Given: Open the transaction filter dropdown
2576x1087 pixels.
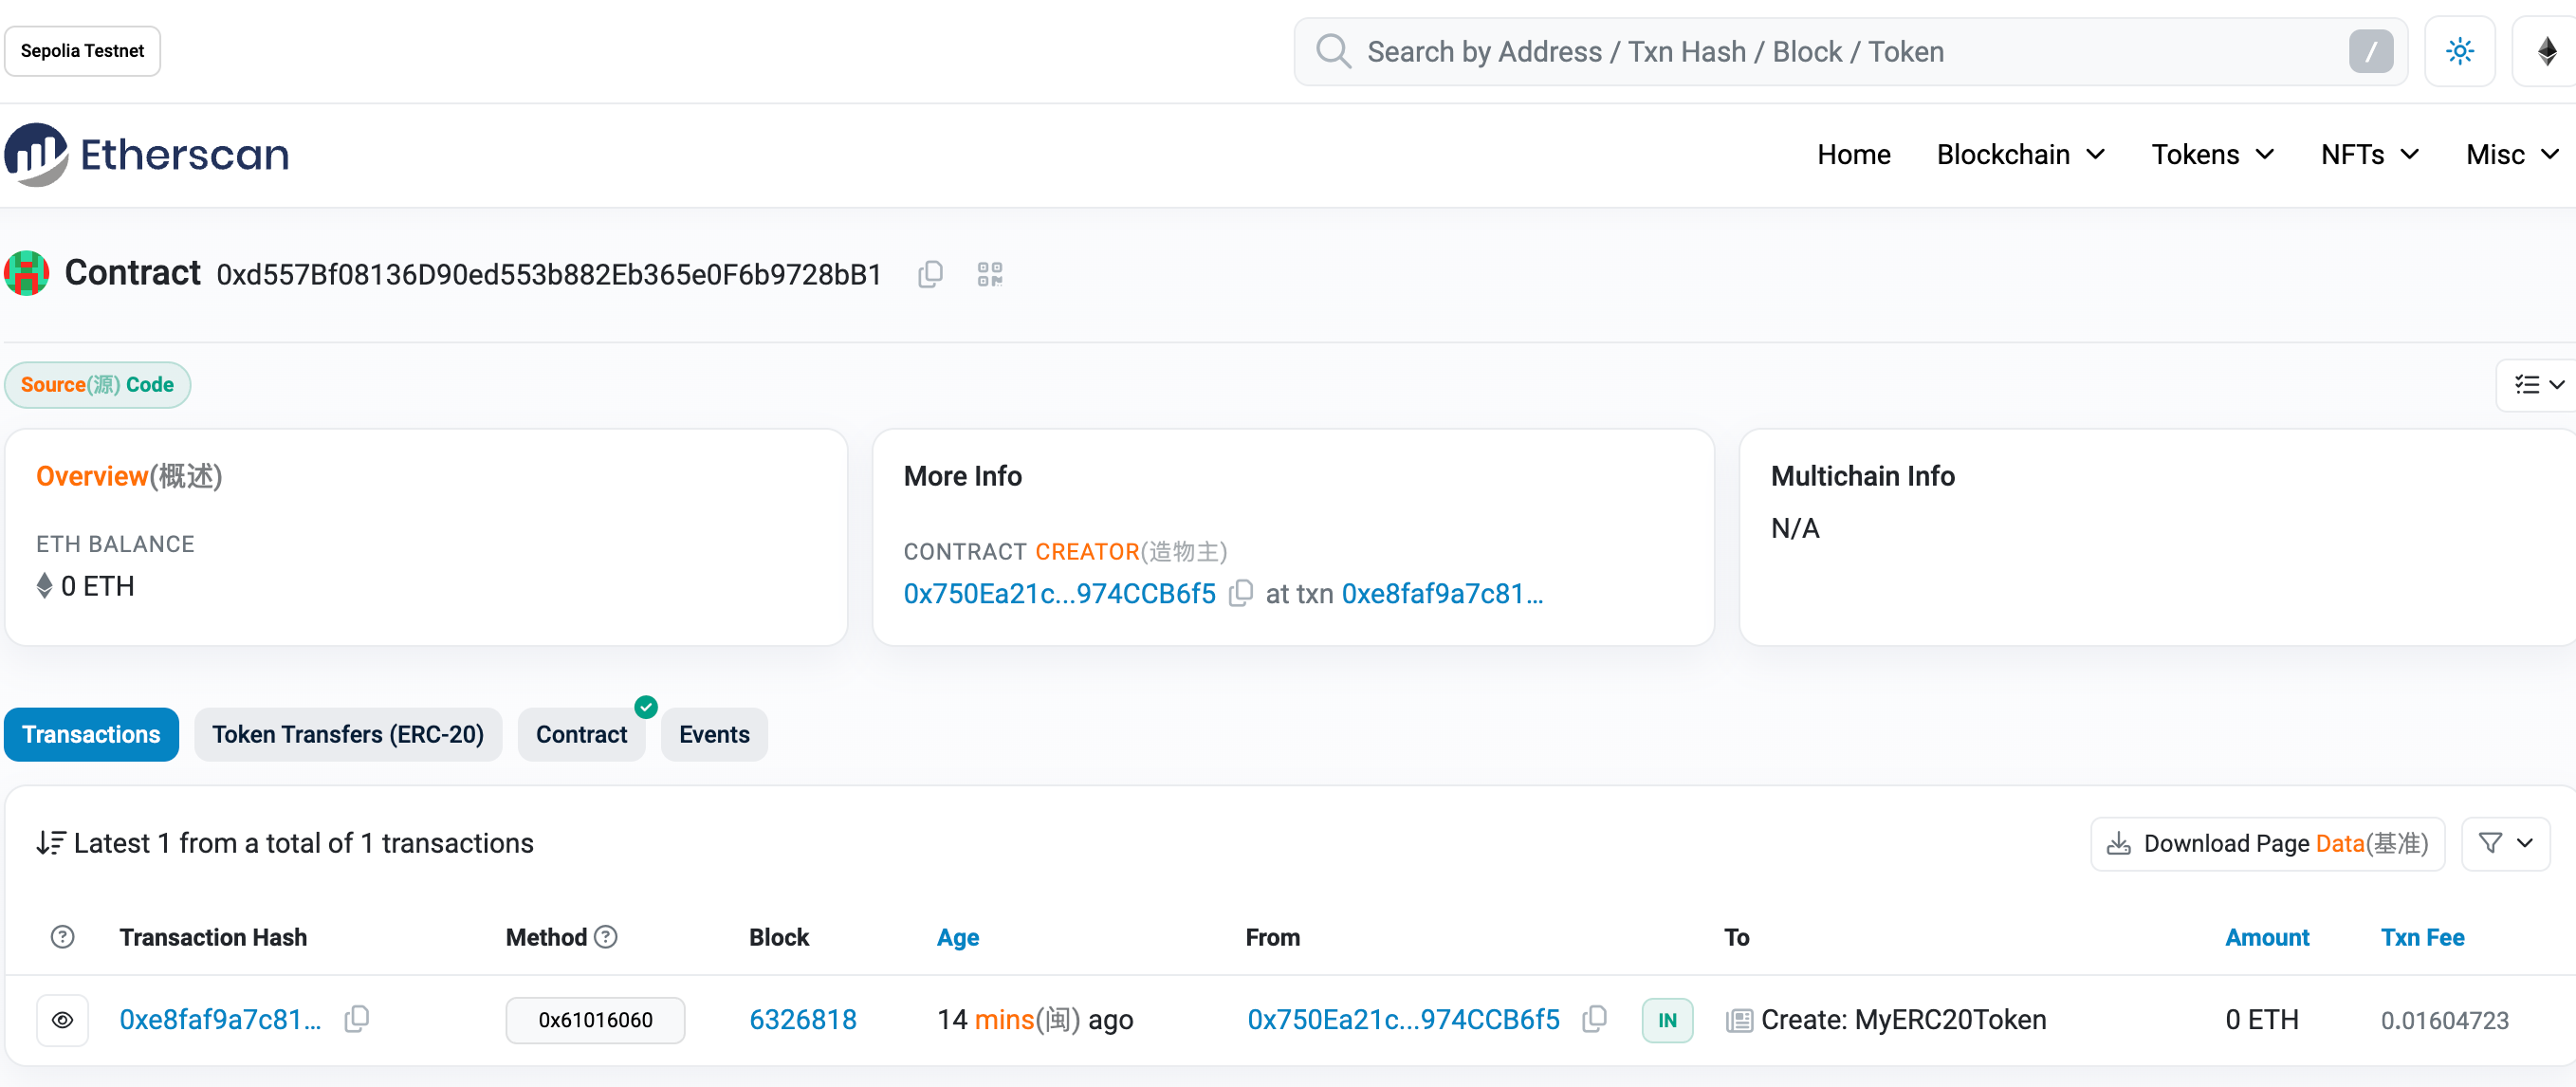Looking at the screenshot, I should coord(2505,844).
